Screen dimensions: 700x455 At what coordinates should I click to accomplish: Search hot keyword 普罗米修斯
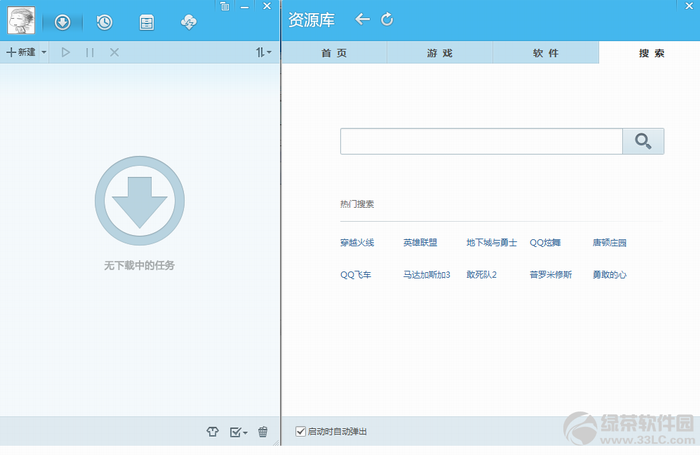[550, 275]
